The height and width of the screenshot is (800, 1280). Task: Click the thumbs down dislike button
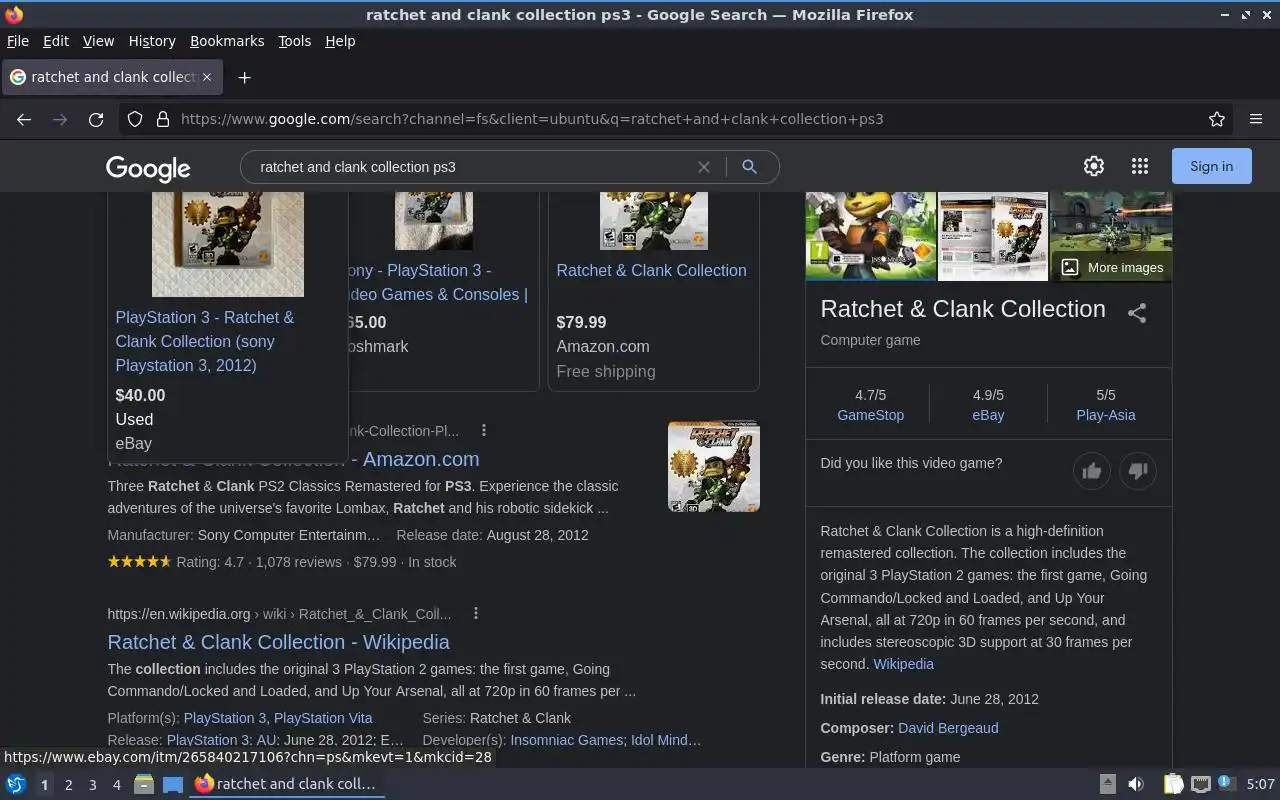click(x=1138, y=471)
